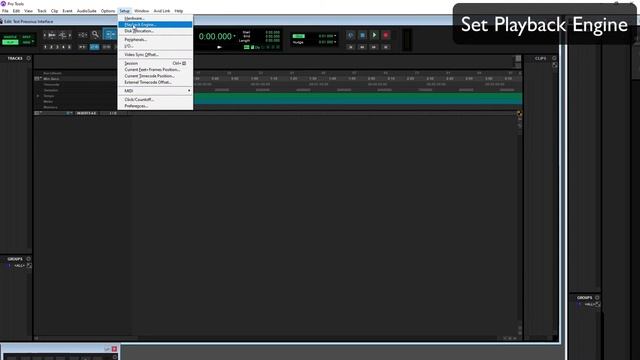The height and width of the screenshot is (360, 640).
Task: Open the AudioSuite menu
Action: click(x=87, y=11)
